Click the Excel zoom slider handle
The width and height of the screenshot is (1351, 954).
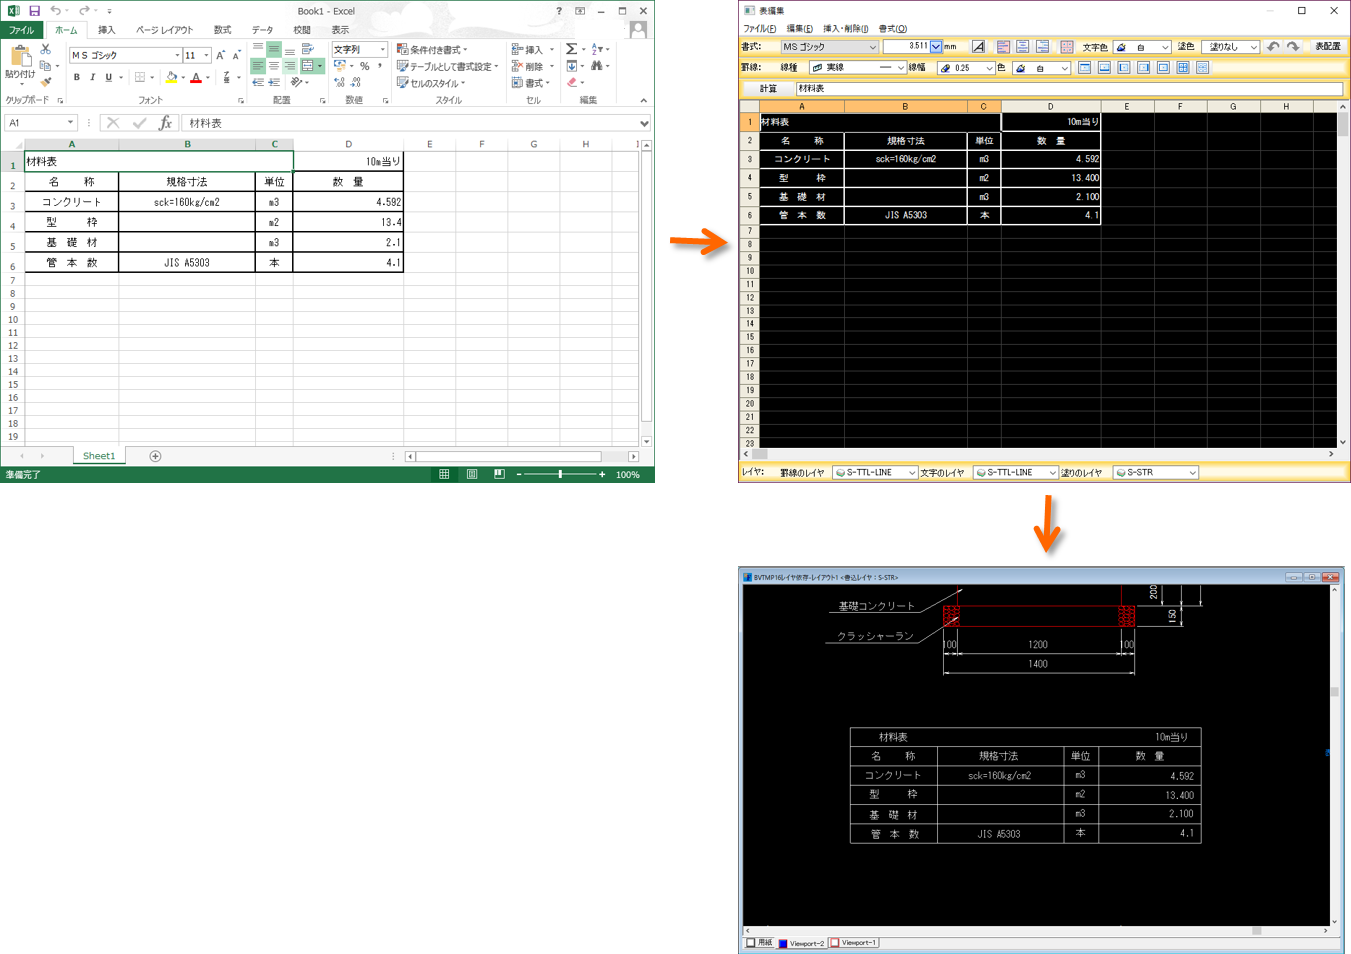[560, 475]
